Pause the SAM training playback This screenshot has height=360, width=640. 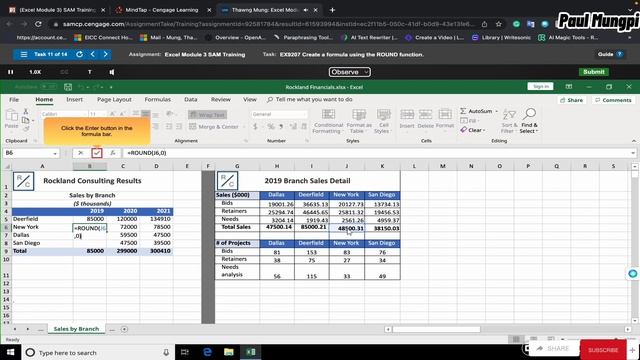point(11,72)
